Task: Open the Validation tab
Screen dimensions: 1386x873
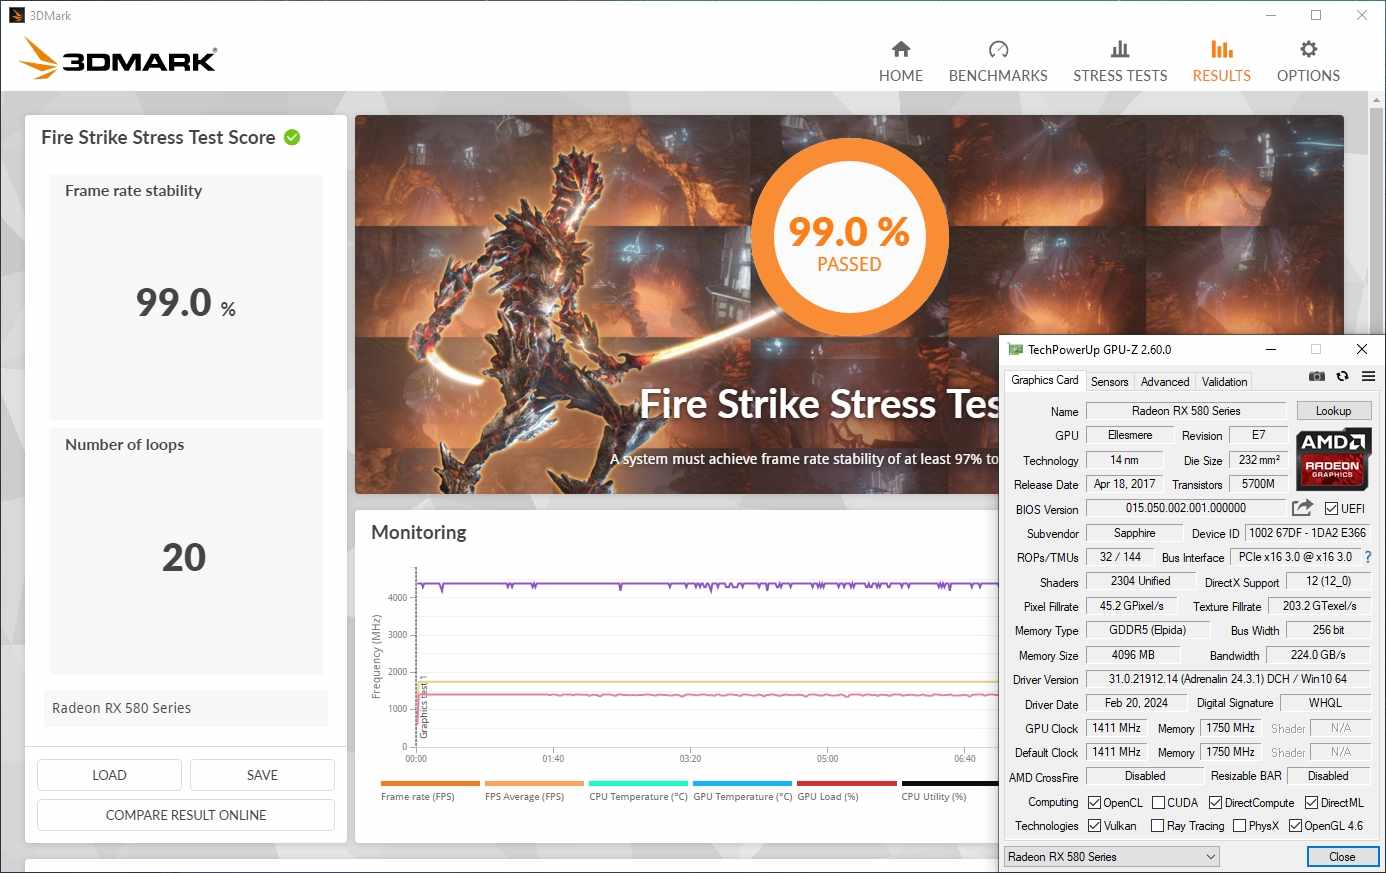Action: click(x=1224, y=382)
